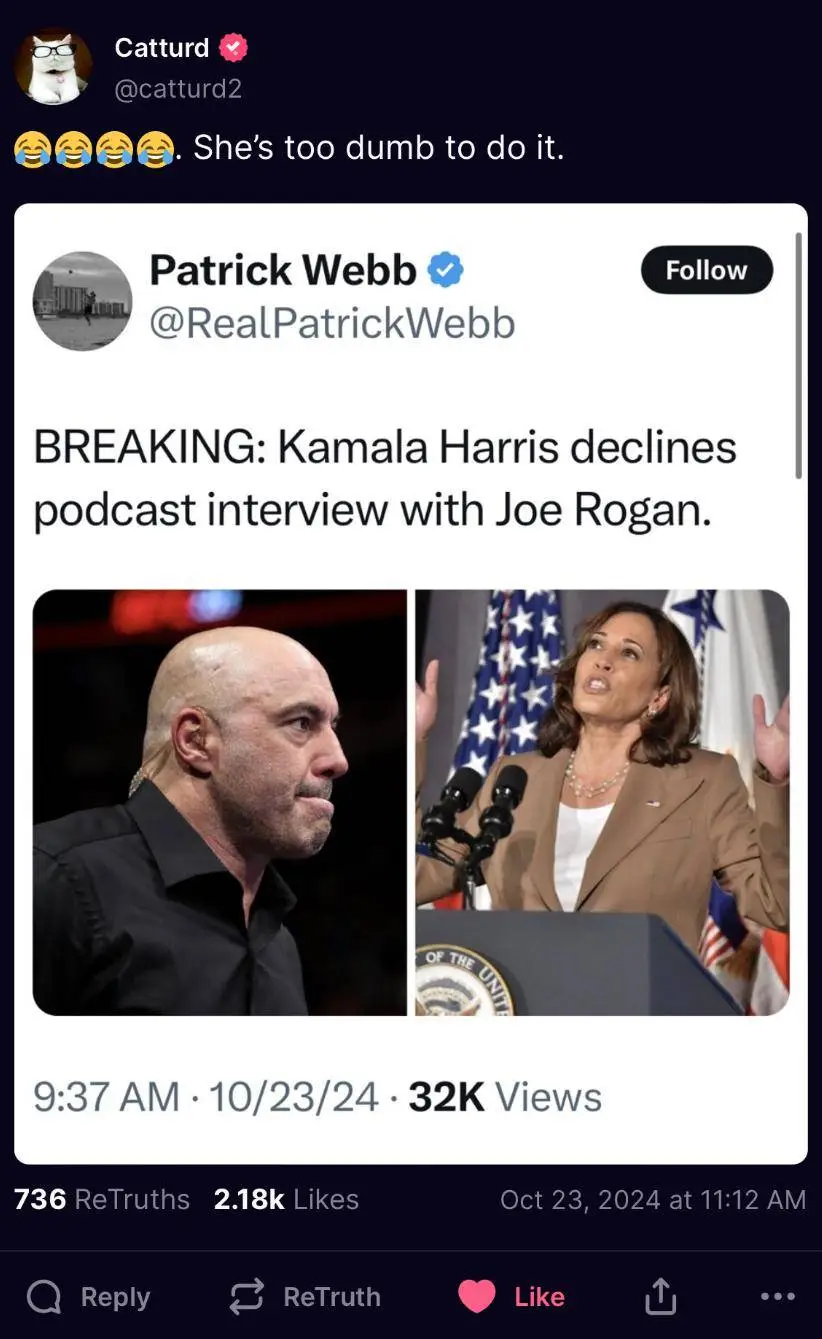
Task: Open the three-dot more options menu
Action: pos(777,1296)
